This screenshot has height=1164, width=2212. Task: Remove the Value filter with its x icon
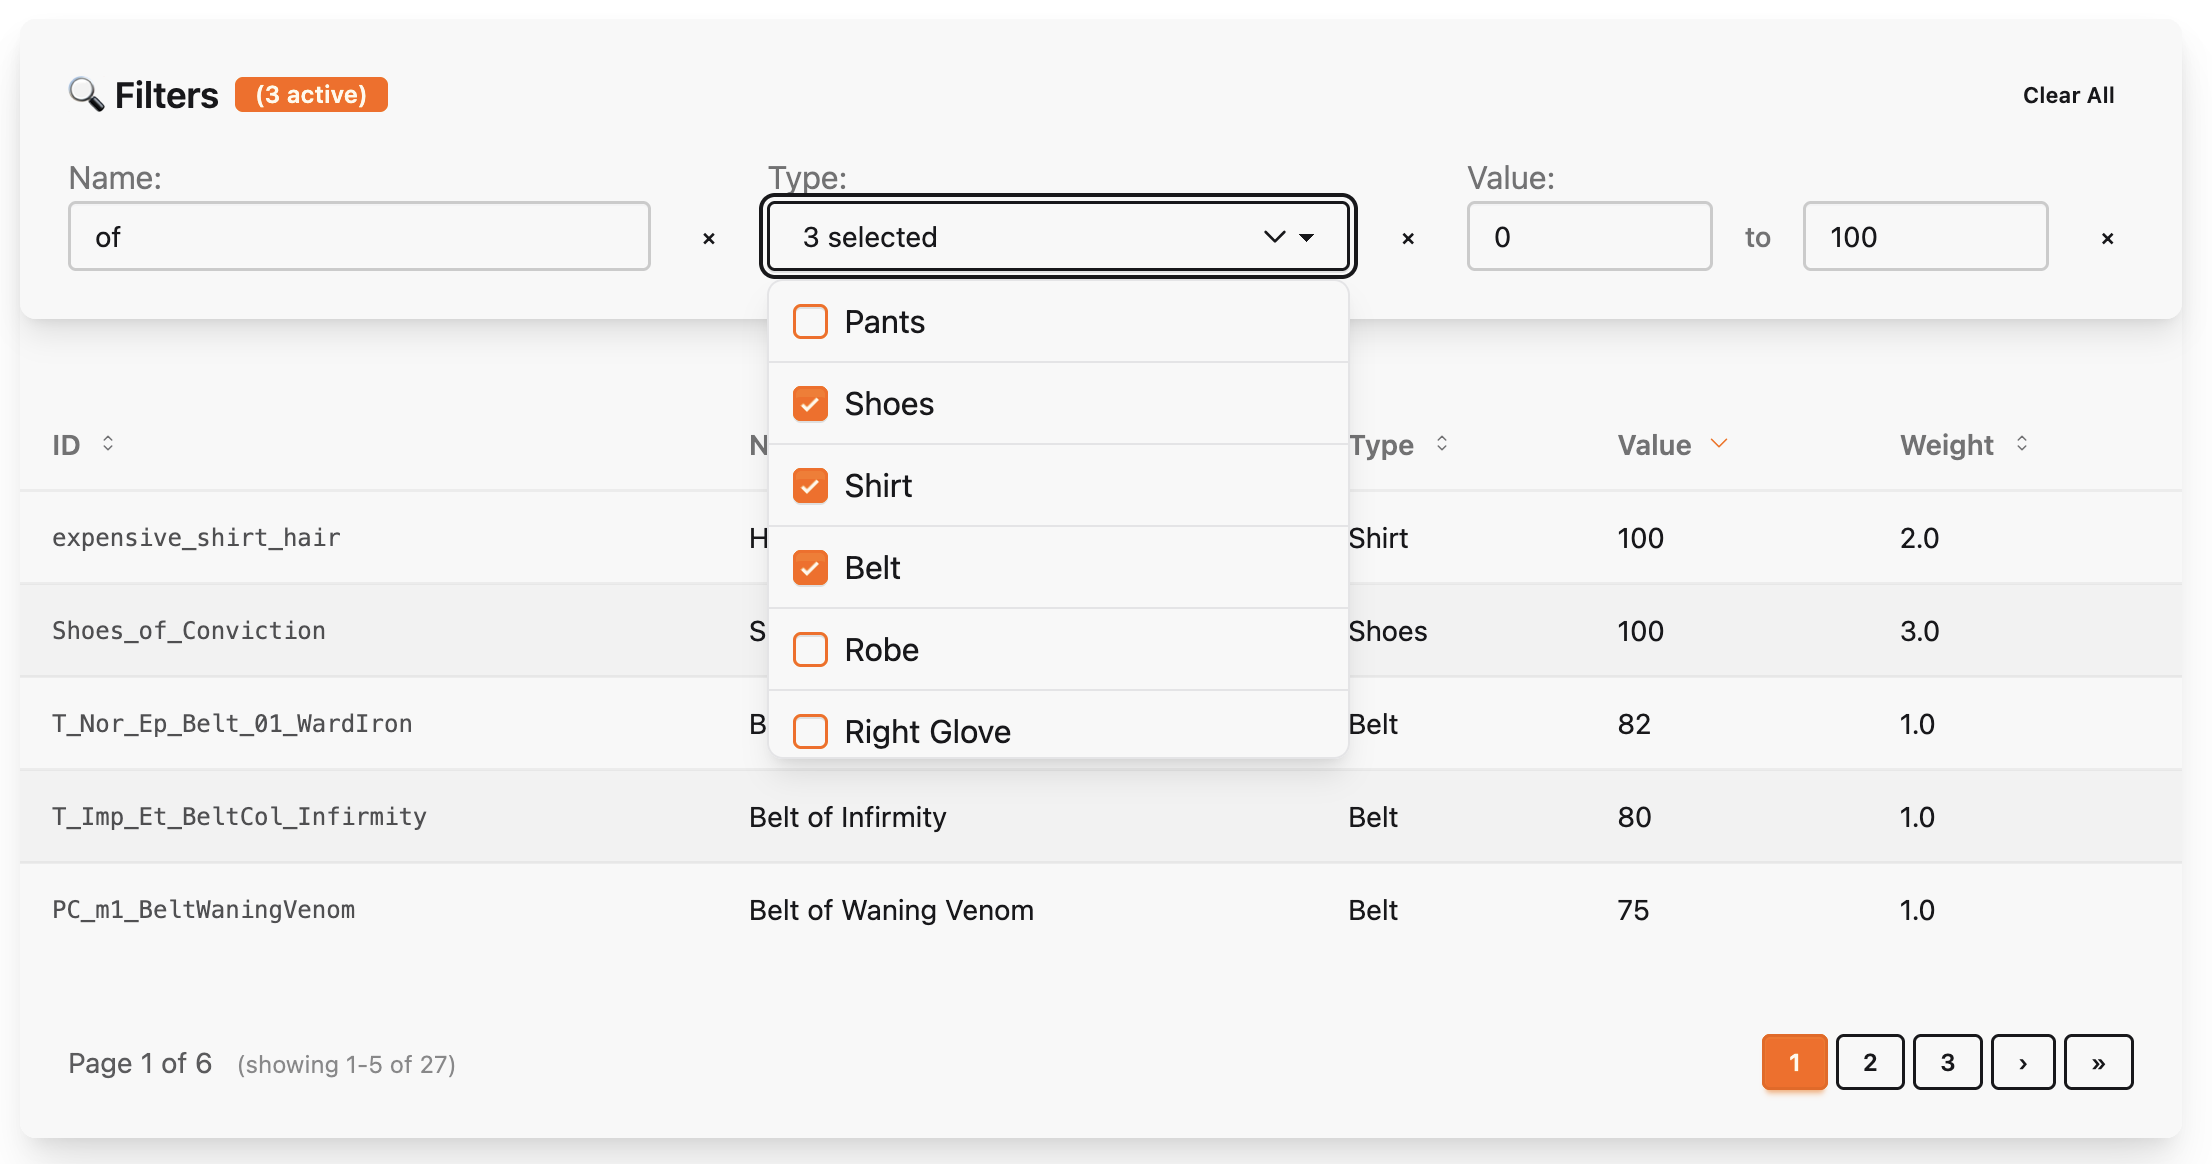[2107, 238]
